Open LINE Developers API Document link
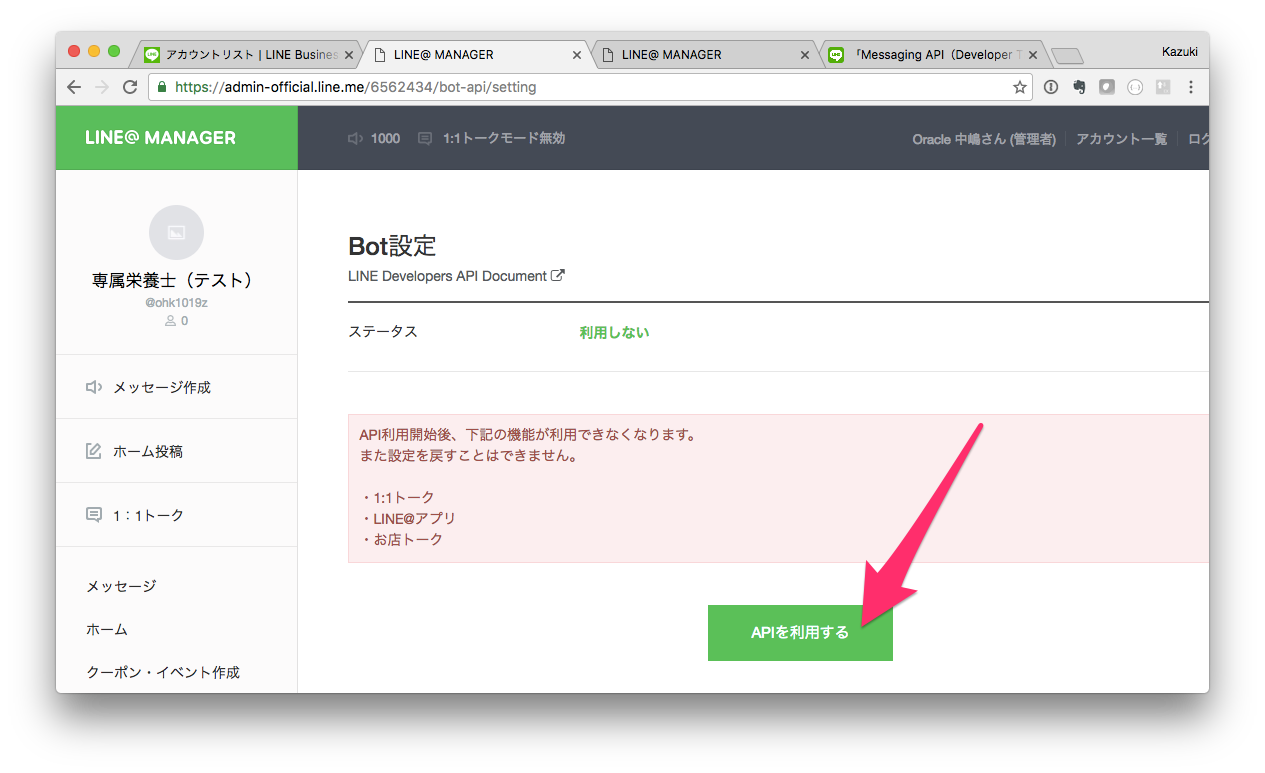 click(456, 276)
